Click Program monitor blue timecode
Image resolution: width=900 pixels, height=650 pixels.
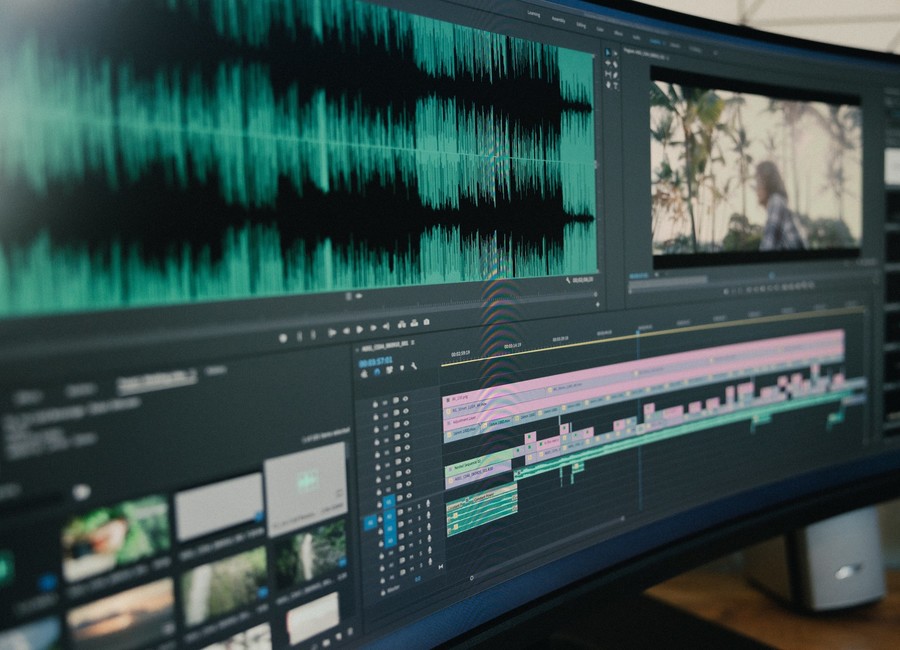tap(638, 276)
